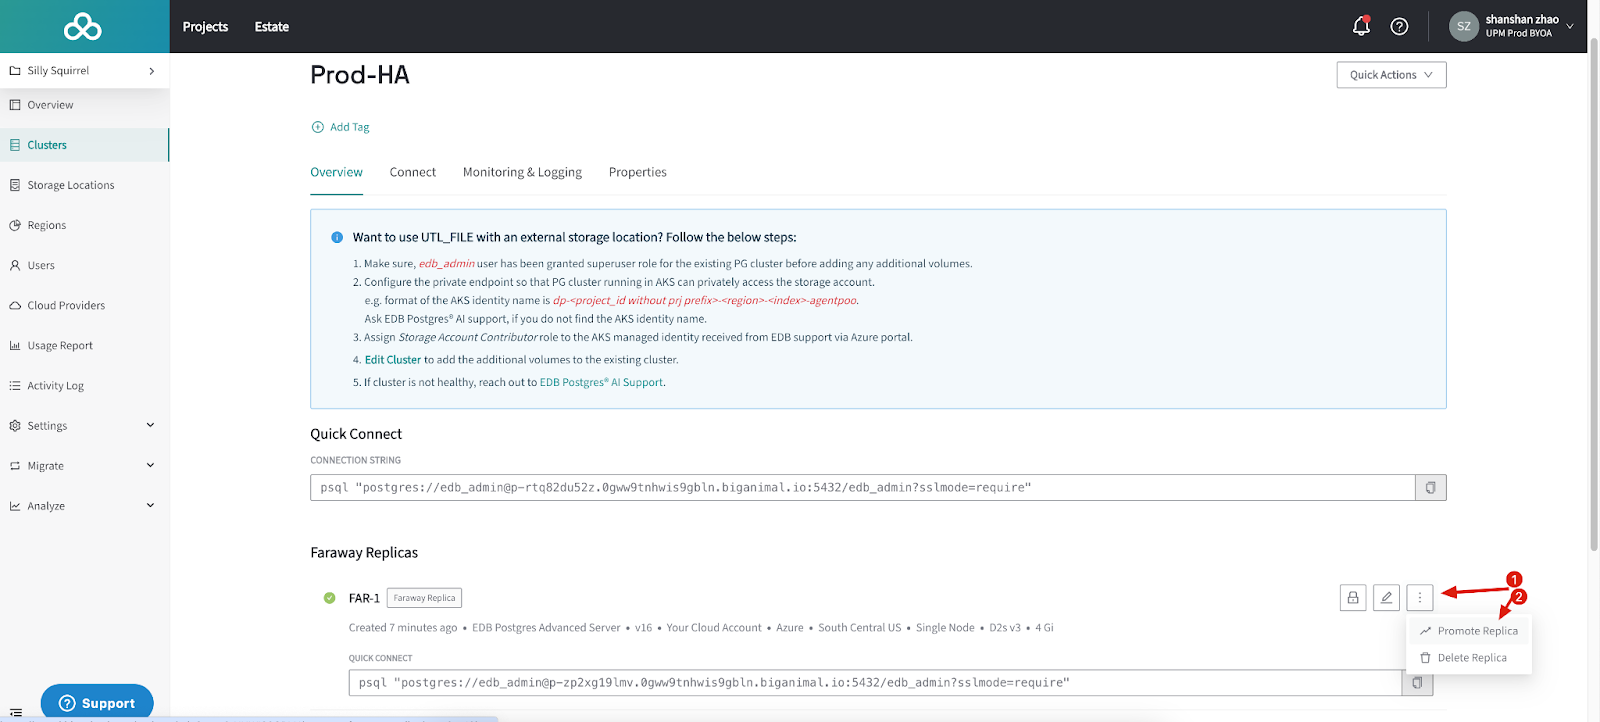Copy the FAR-1 quick connect string

(1417, 683)
